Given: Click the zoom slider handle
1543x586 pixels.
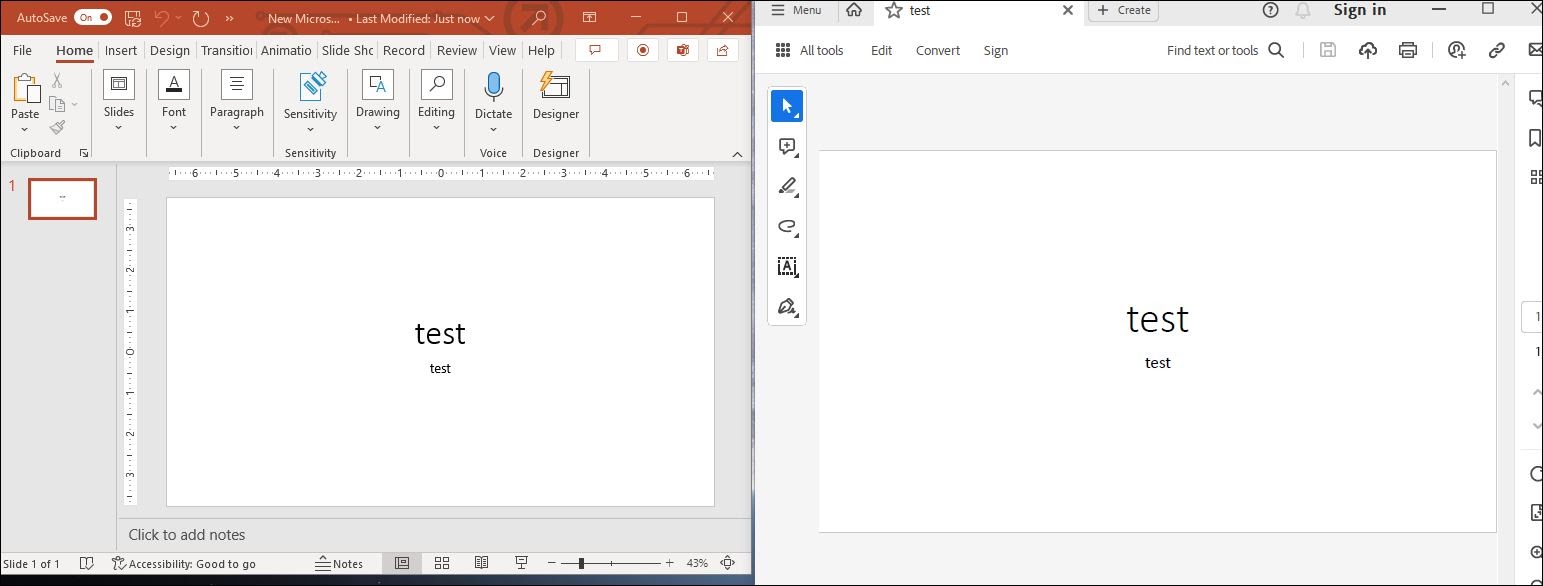Looking at the screenshot, I should coord(581,563).
